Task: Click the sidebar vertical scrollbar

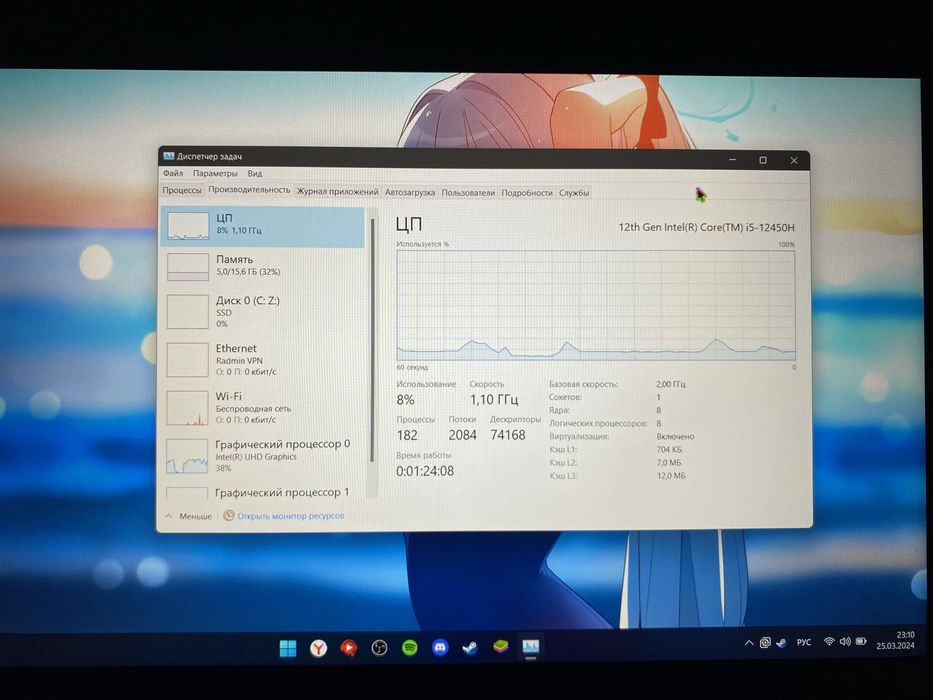Action: pyautogui.click(x=372, y=340)
